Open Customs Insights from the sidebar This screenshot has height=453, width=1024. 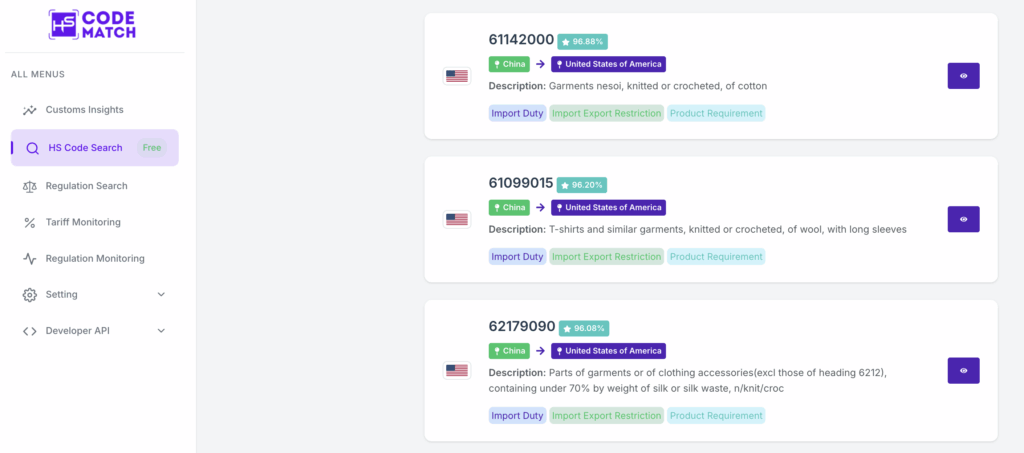pyautogui.click(x=84, y=110)
